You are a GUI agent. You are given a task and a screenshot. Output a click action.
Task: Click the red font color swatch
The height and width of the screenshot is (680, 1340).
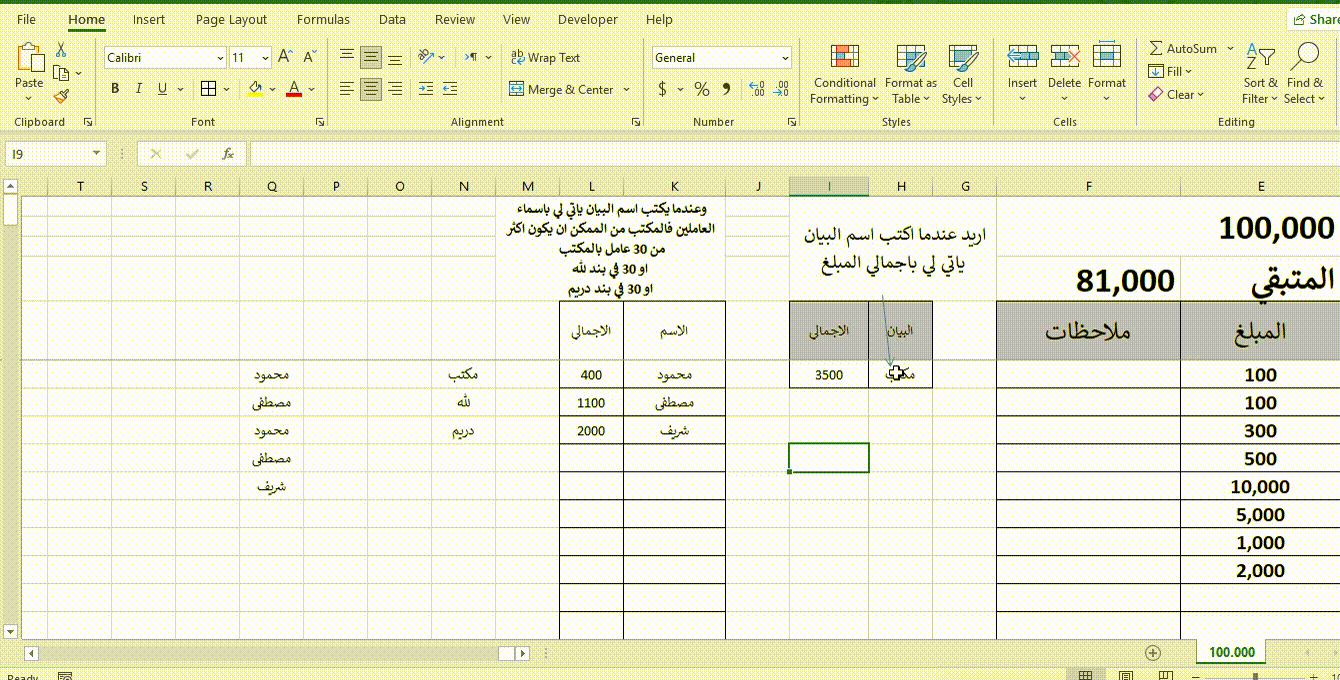click(294, 90)
